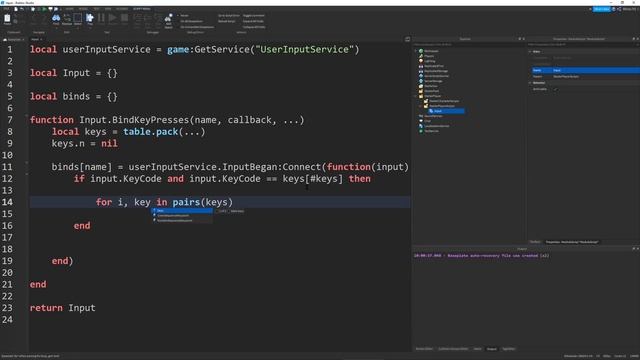The height and width of the screenshot is (360, 640).
Task: Click the ReplicatedStorage icon in Explorer
Action: 421,71
